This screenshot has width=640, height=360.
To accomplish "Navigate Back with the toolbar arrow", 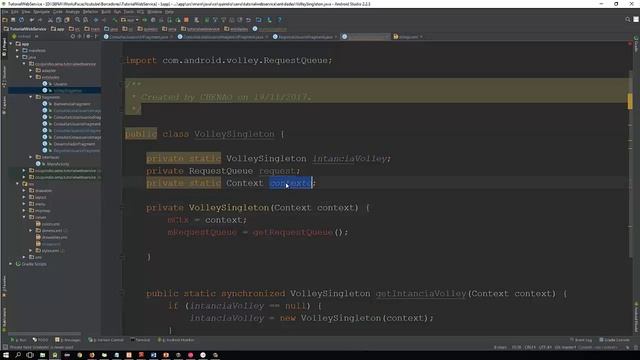I will [x=96, y=20].
